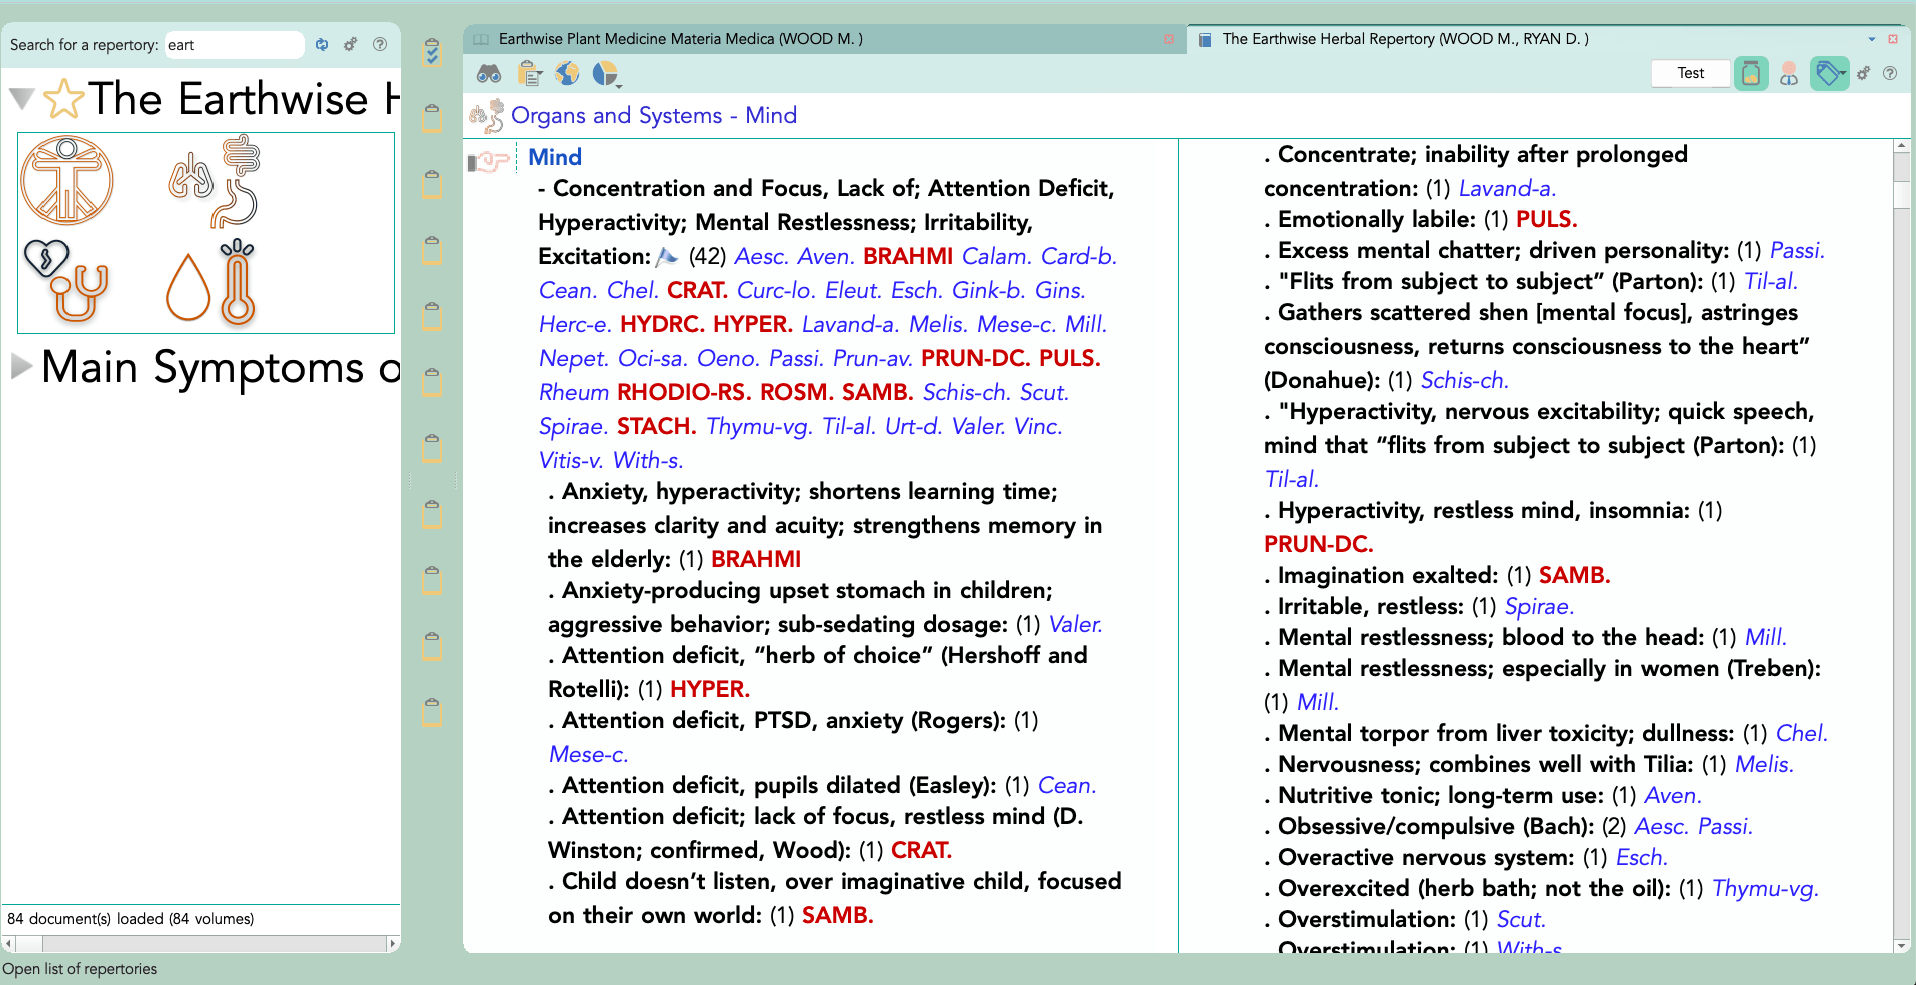
Task: Open the clipboard paste dropdown tool
Action: pyautogui.click(x=530, y=74)
